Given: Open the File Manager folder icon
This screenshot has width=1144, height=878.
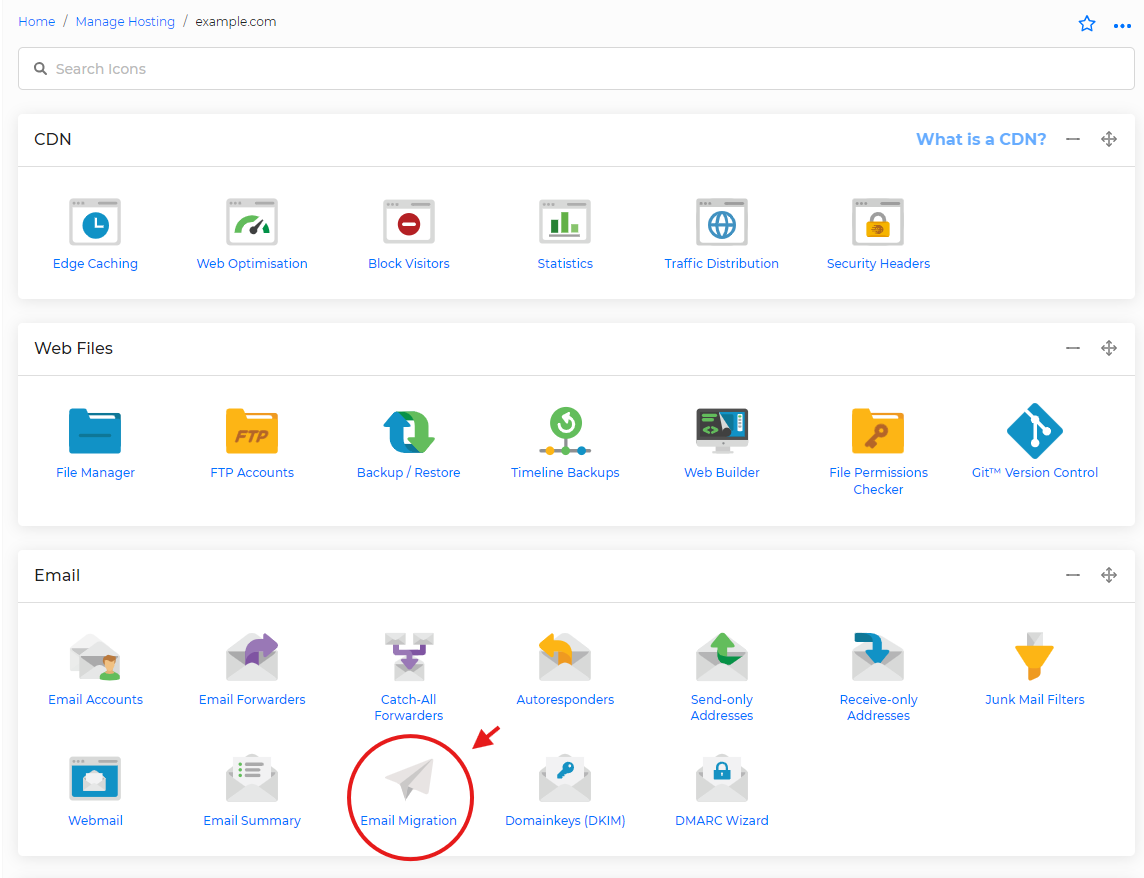Looking at the screenshot, I should click(x=95, y=431).
